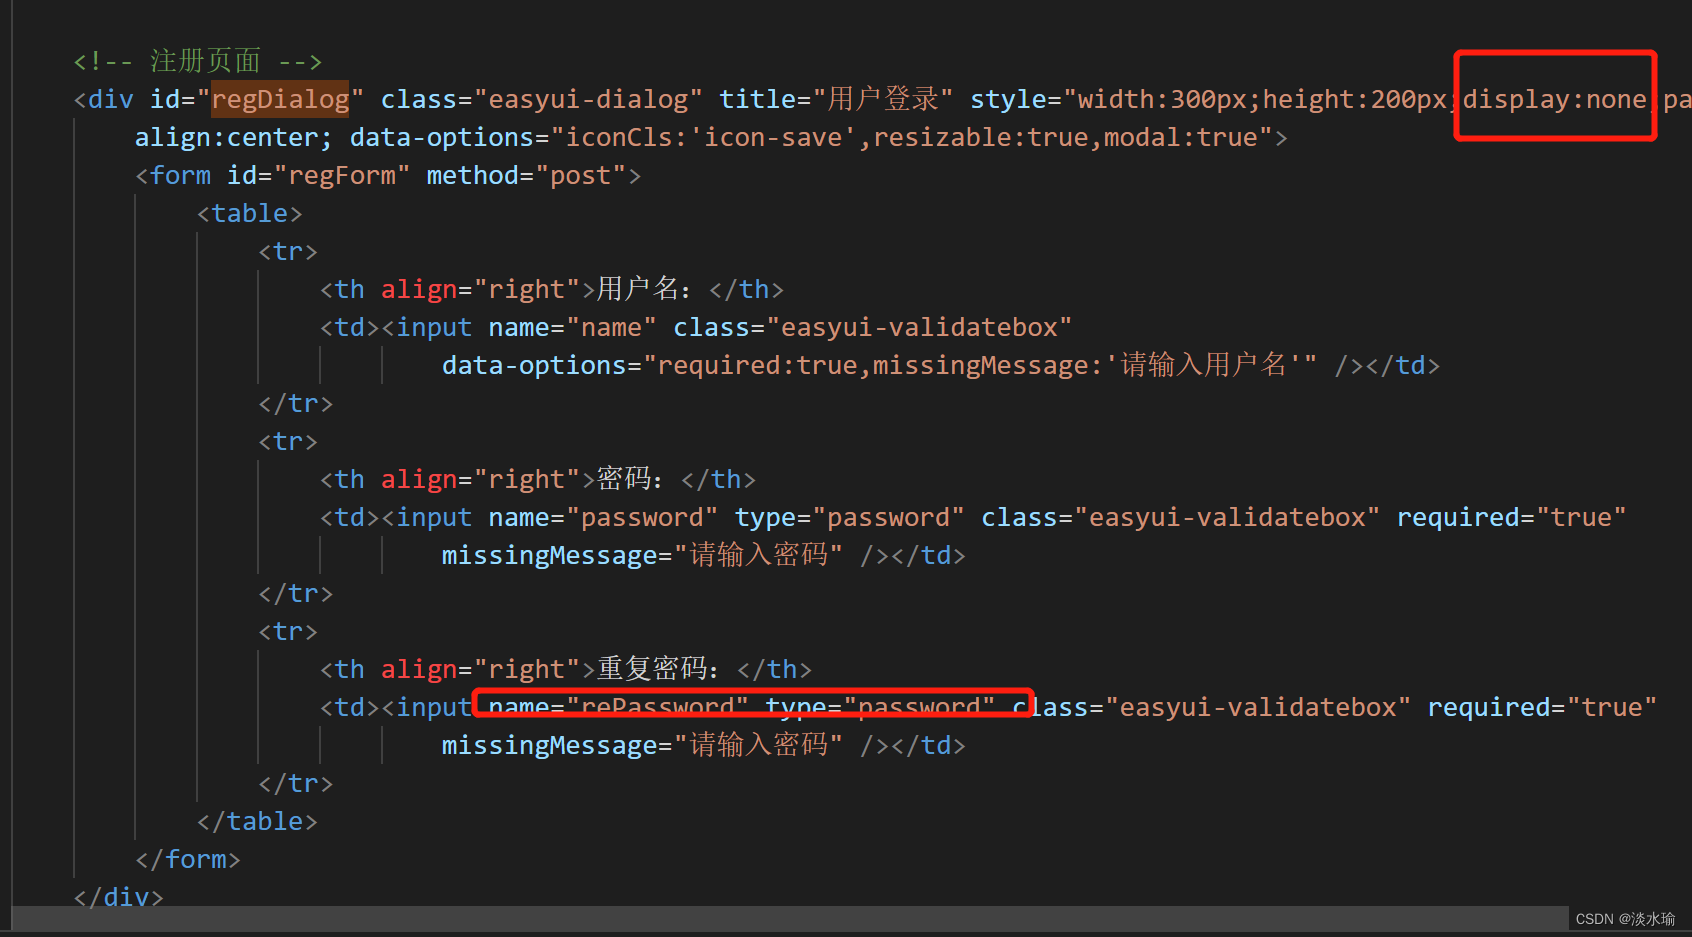Click the closing </table> tag
1692x937 pixels.
pos(257,821)
